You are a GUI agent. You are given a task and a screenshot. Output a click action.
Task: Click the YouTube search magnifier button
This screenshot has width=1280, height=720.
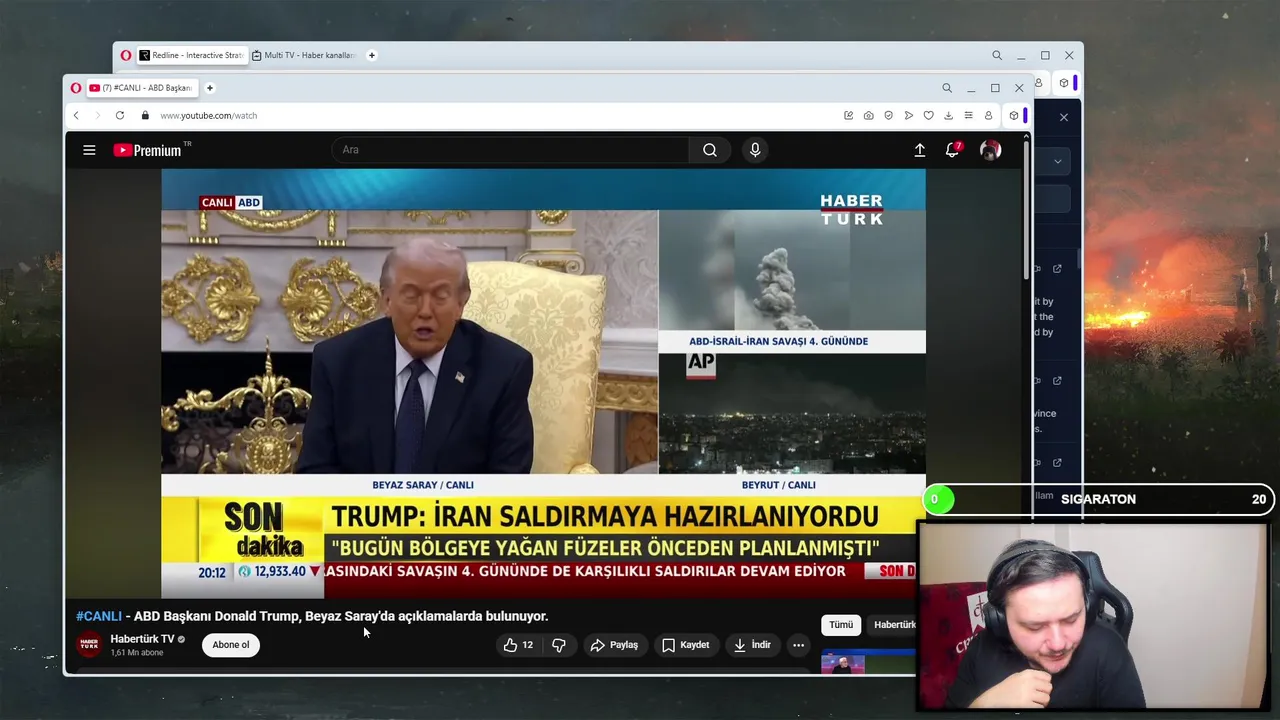pyautogui.click(x=709, y=150)
